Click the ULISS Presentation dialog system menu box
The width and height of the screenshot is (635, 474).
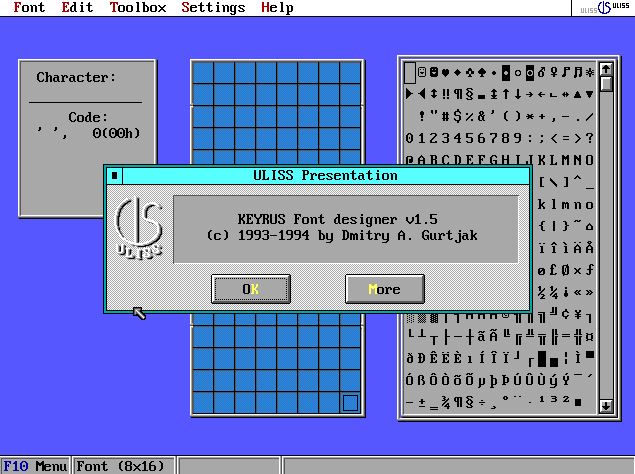[115, 175]
